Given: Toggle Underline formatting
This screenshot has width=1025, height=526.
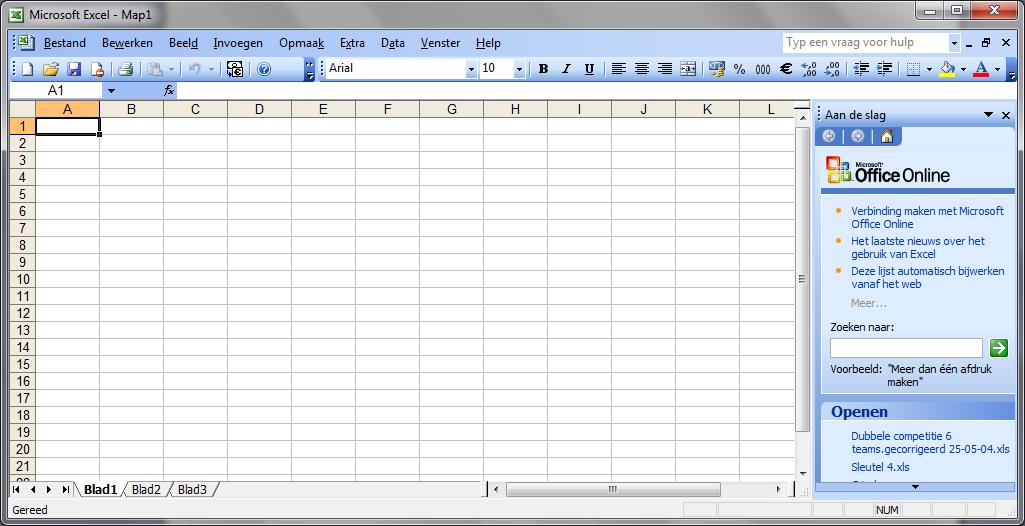Looking at the screenshot, I should [x=589, y=69].
